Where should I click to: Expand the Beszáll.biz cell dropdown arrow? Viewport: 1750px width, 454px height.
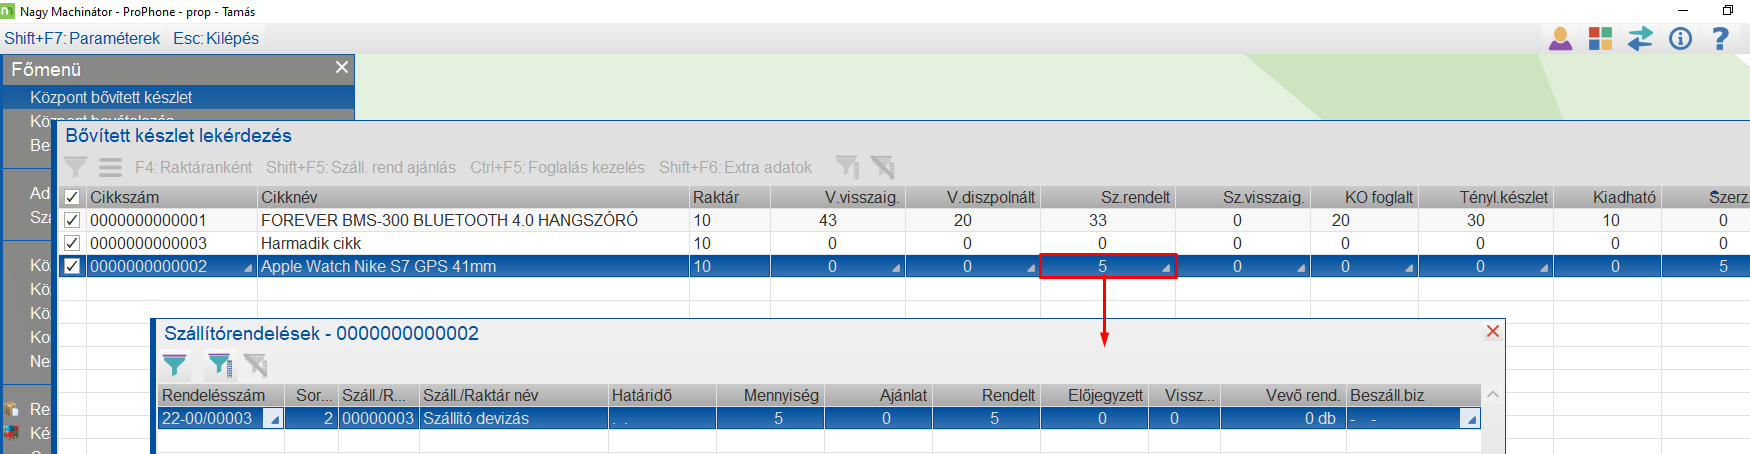click(x=1470, y=419)
